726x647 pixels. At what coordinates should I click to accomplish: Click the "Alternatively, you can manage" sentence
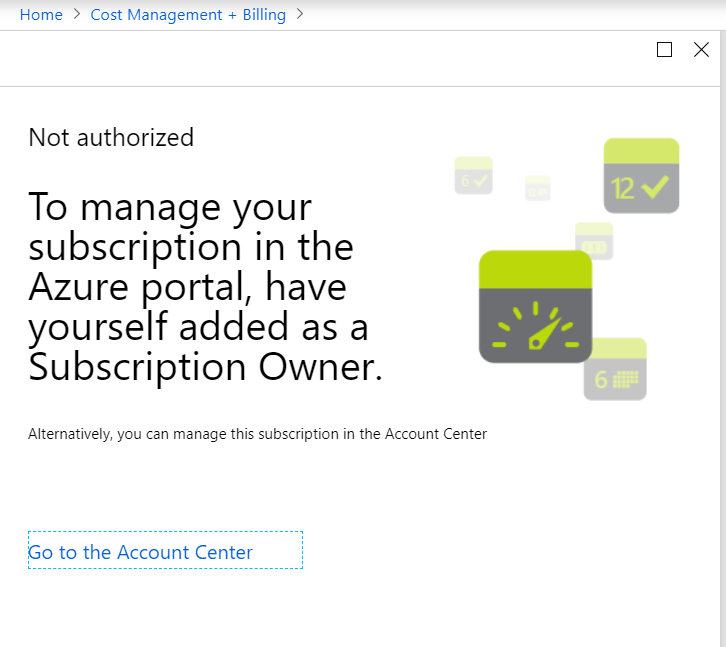click(x=257, y=434)
